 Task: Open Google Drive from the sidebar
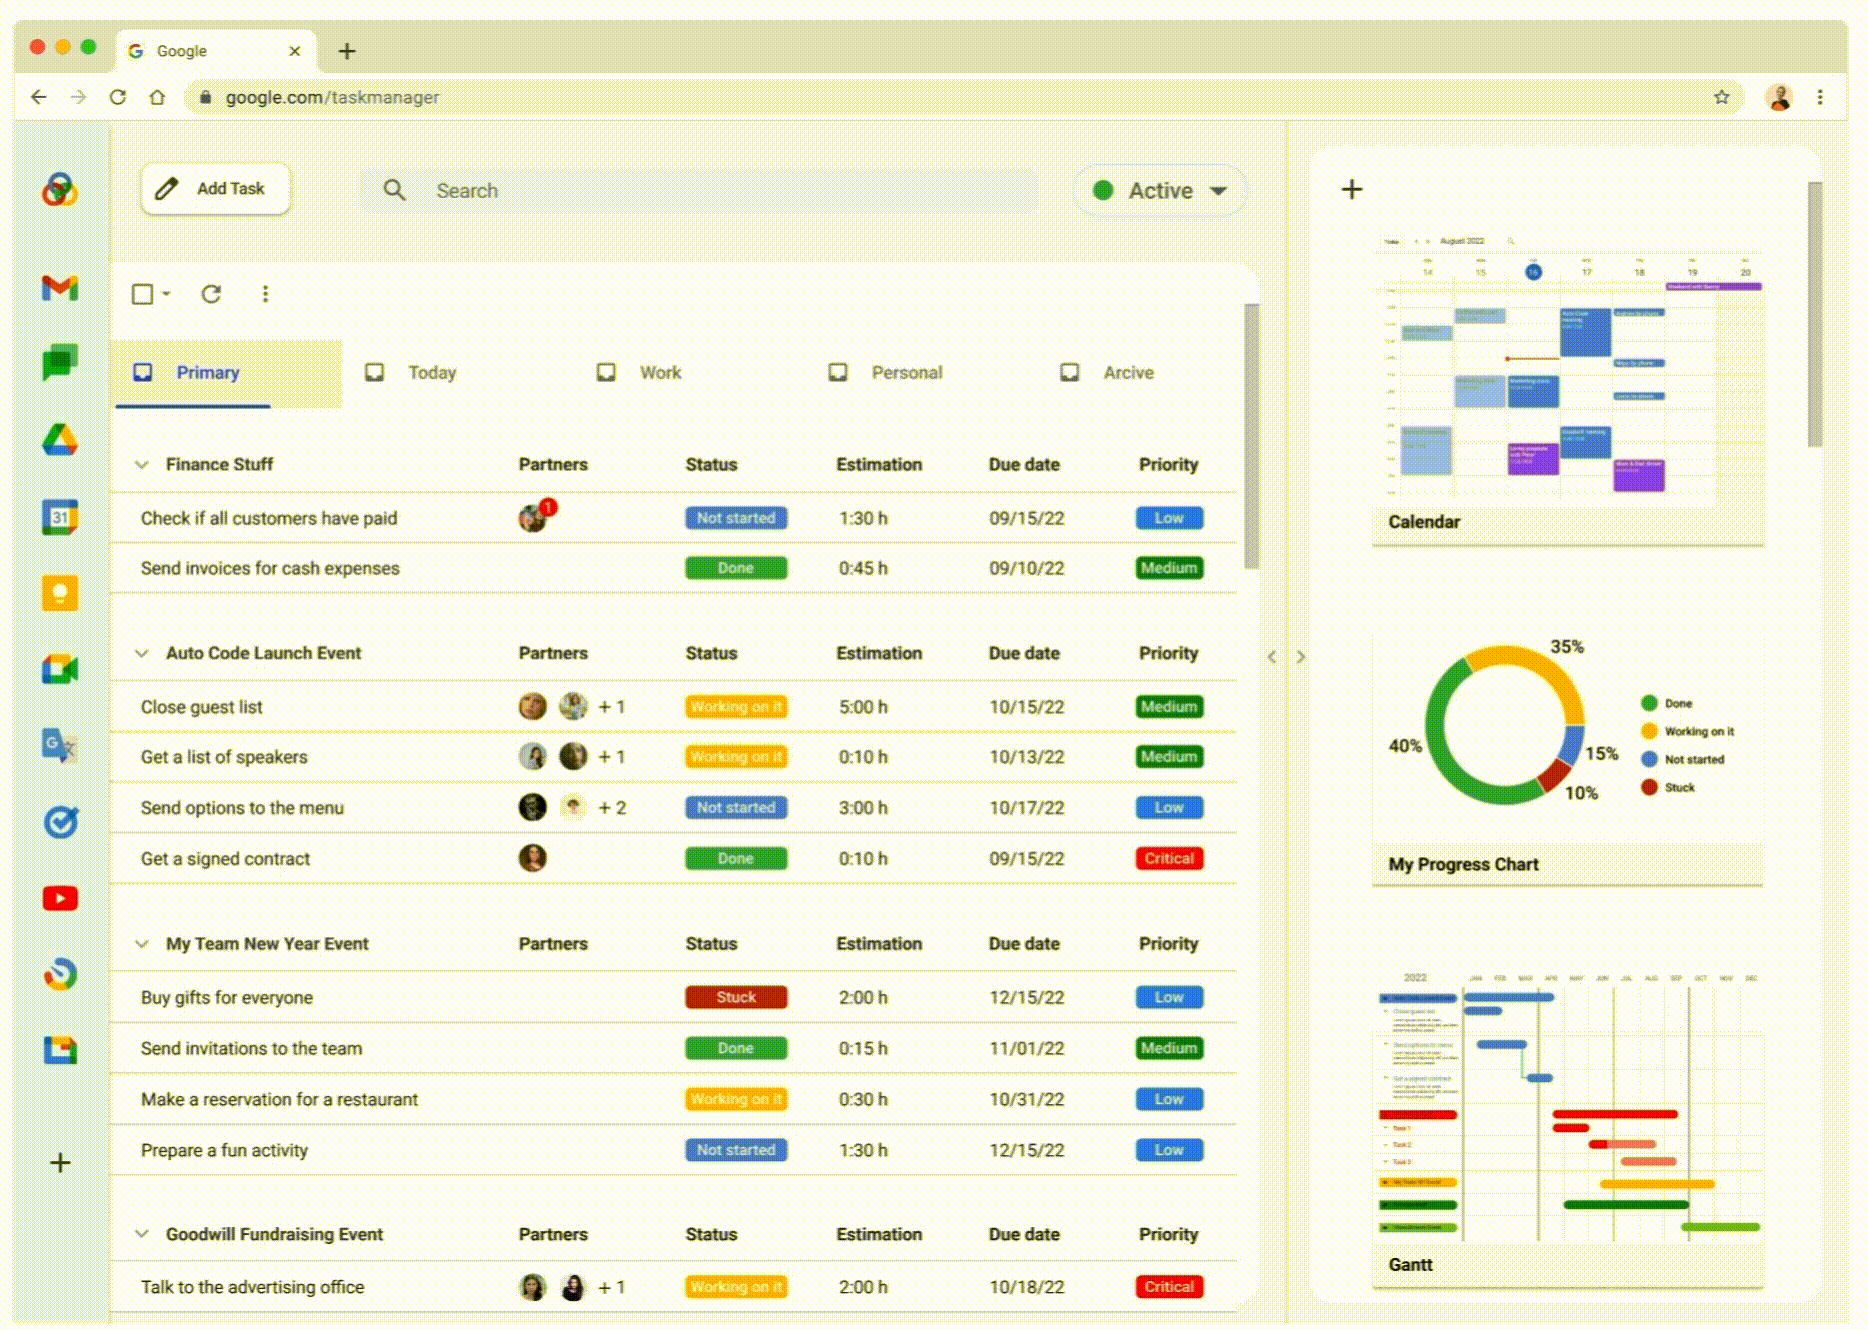[x=60, y=440]
